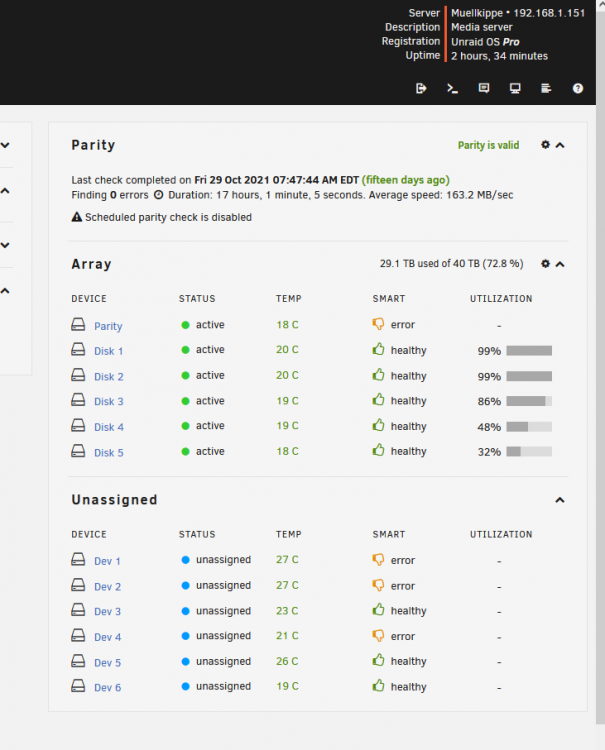Open the Dev 3 link
The height and width of the screenshot is (750, 605).
coord(108,611)
